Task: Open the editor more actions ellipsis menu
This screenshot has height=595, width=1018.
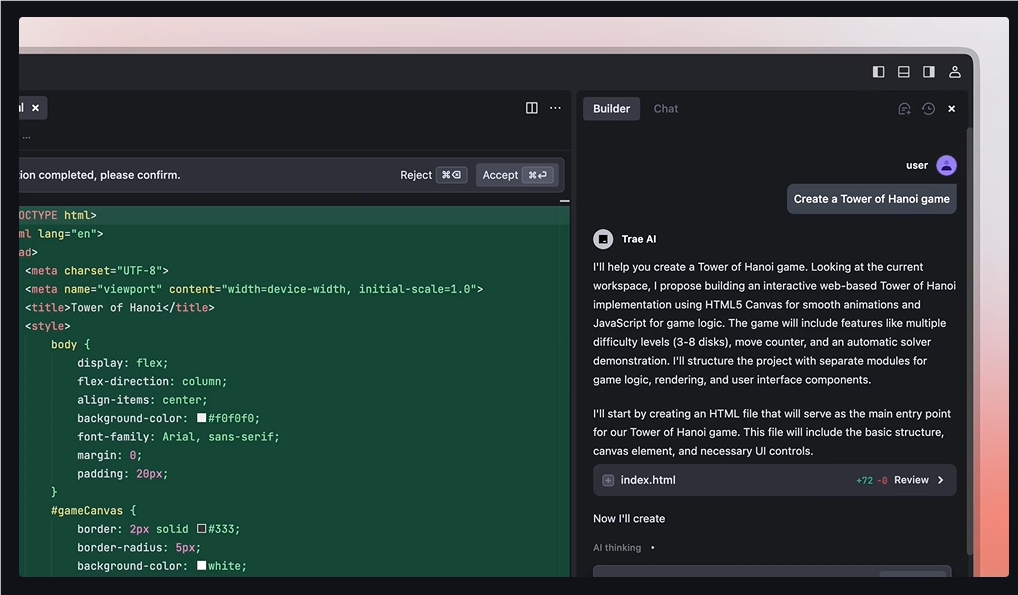Action: (x=555, y=108)
